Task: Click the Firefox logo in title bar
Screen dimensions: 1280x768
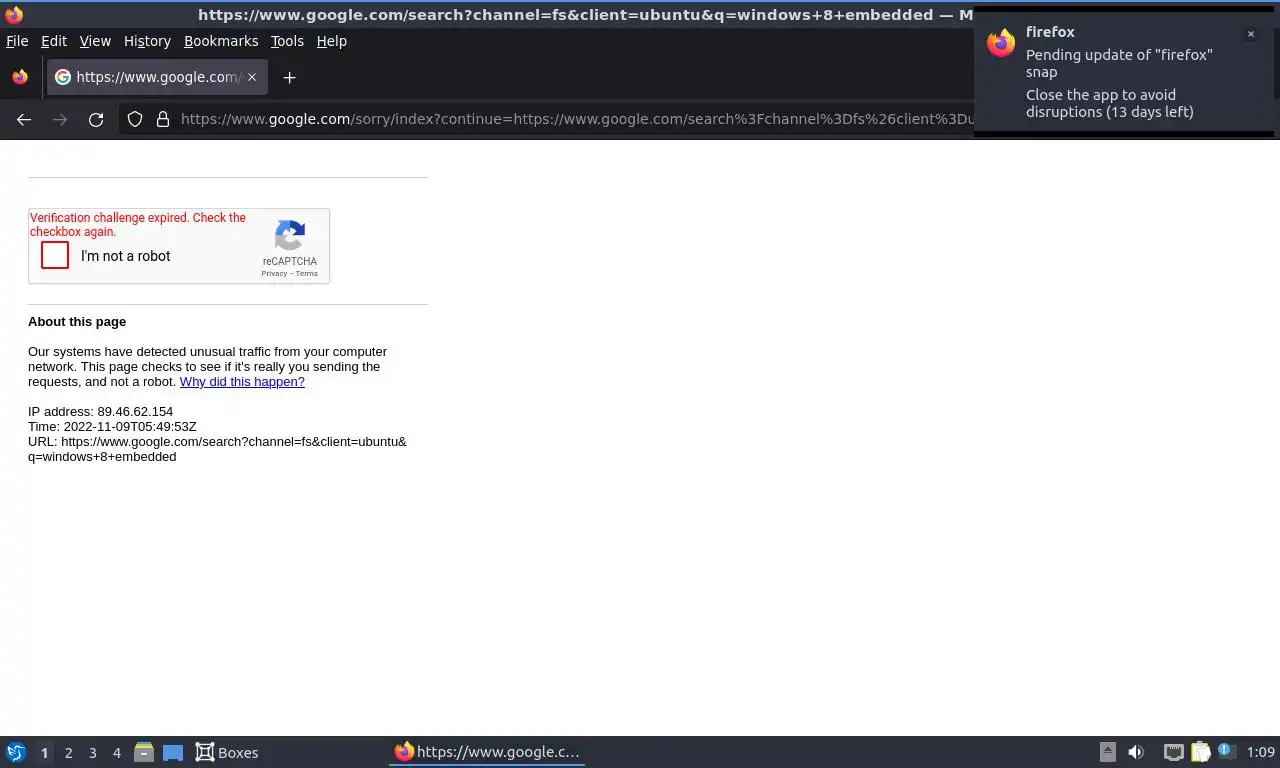Action: [14, 14]
